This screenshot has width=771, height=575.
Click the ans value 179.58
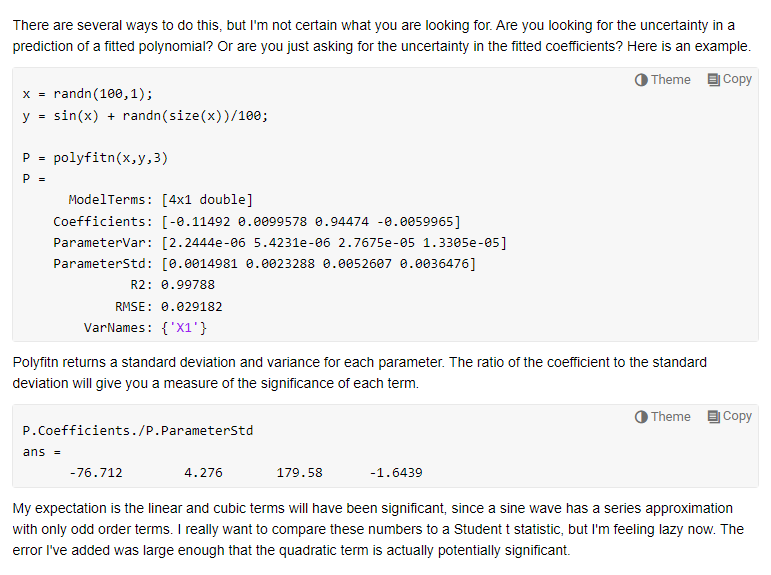(299, 472)
